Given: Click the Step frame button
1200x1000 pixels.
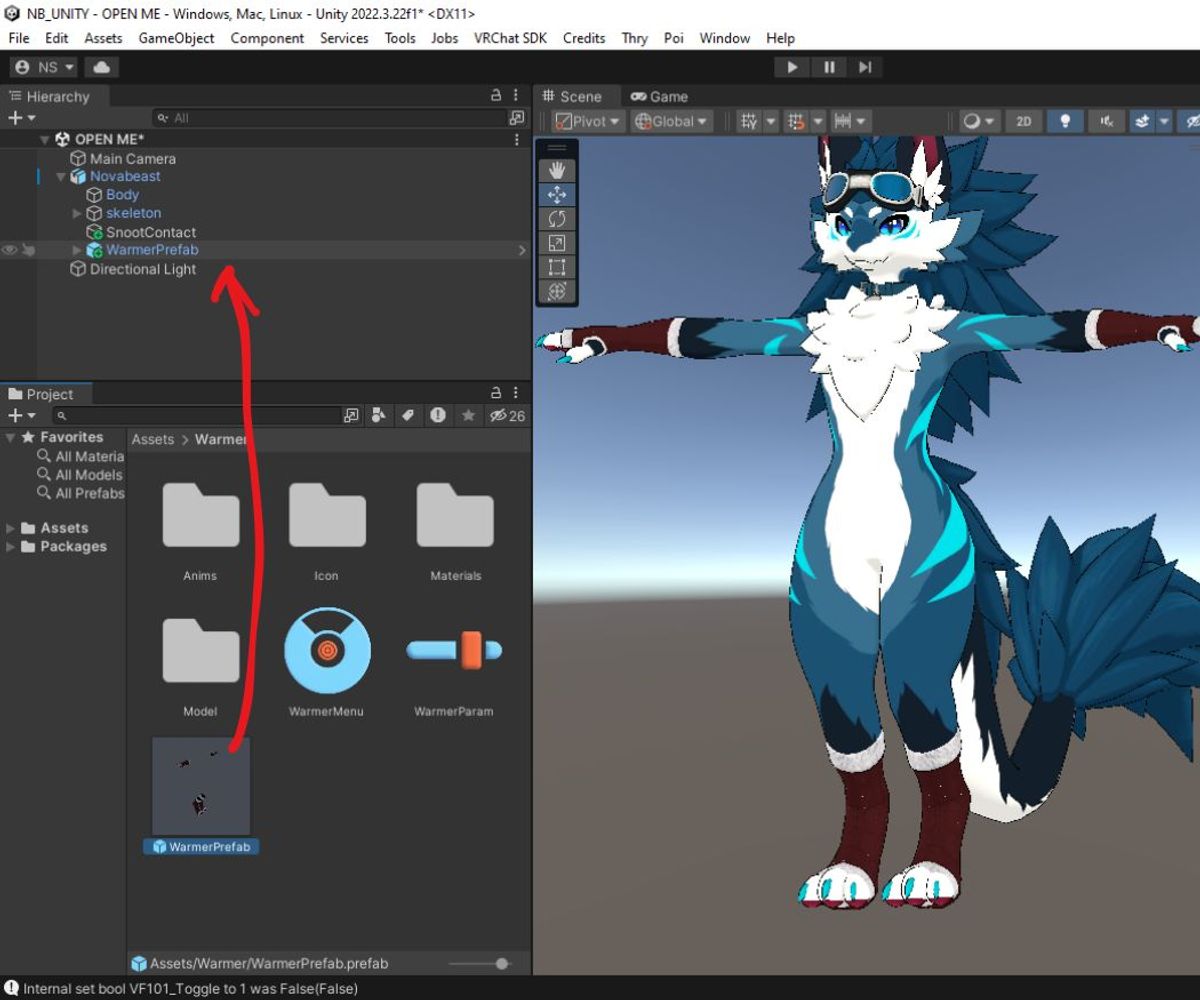Looking at the screenshot, I should pos(865,67).
